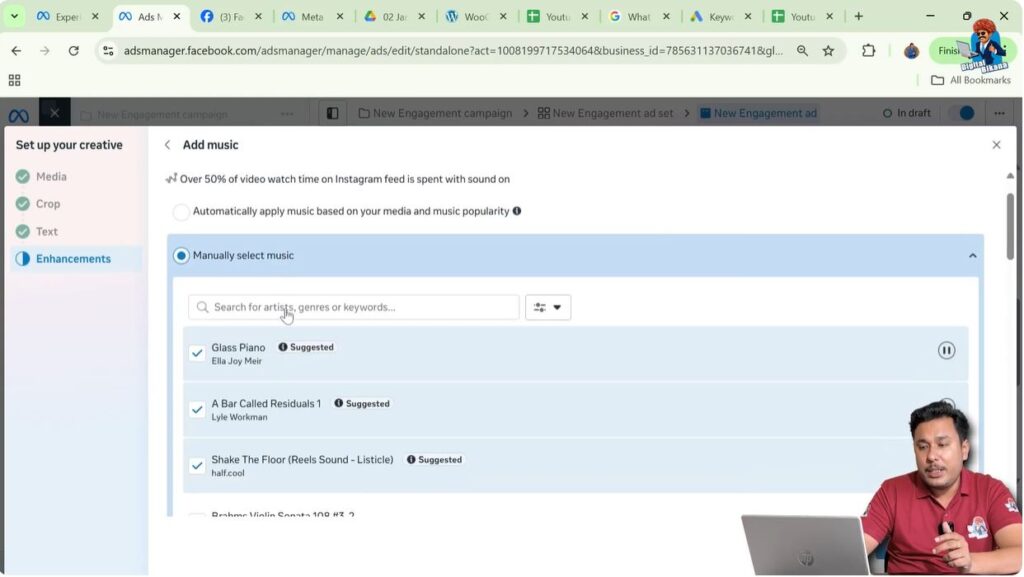
Task: Switch to the first Youtu sheets tab
Action: tap(557, 17)
